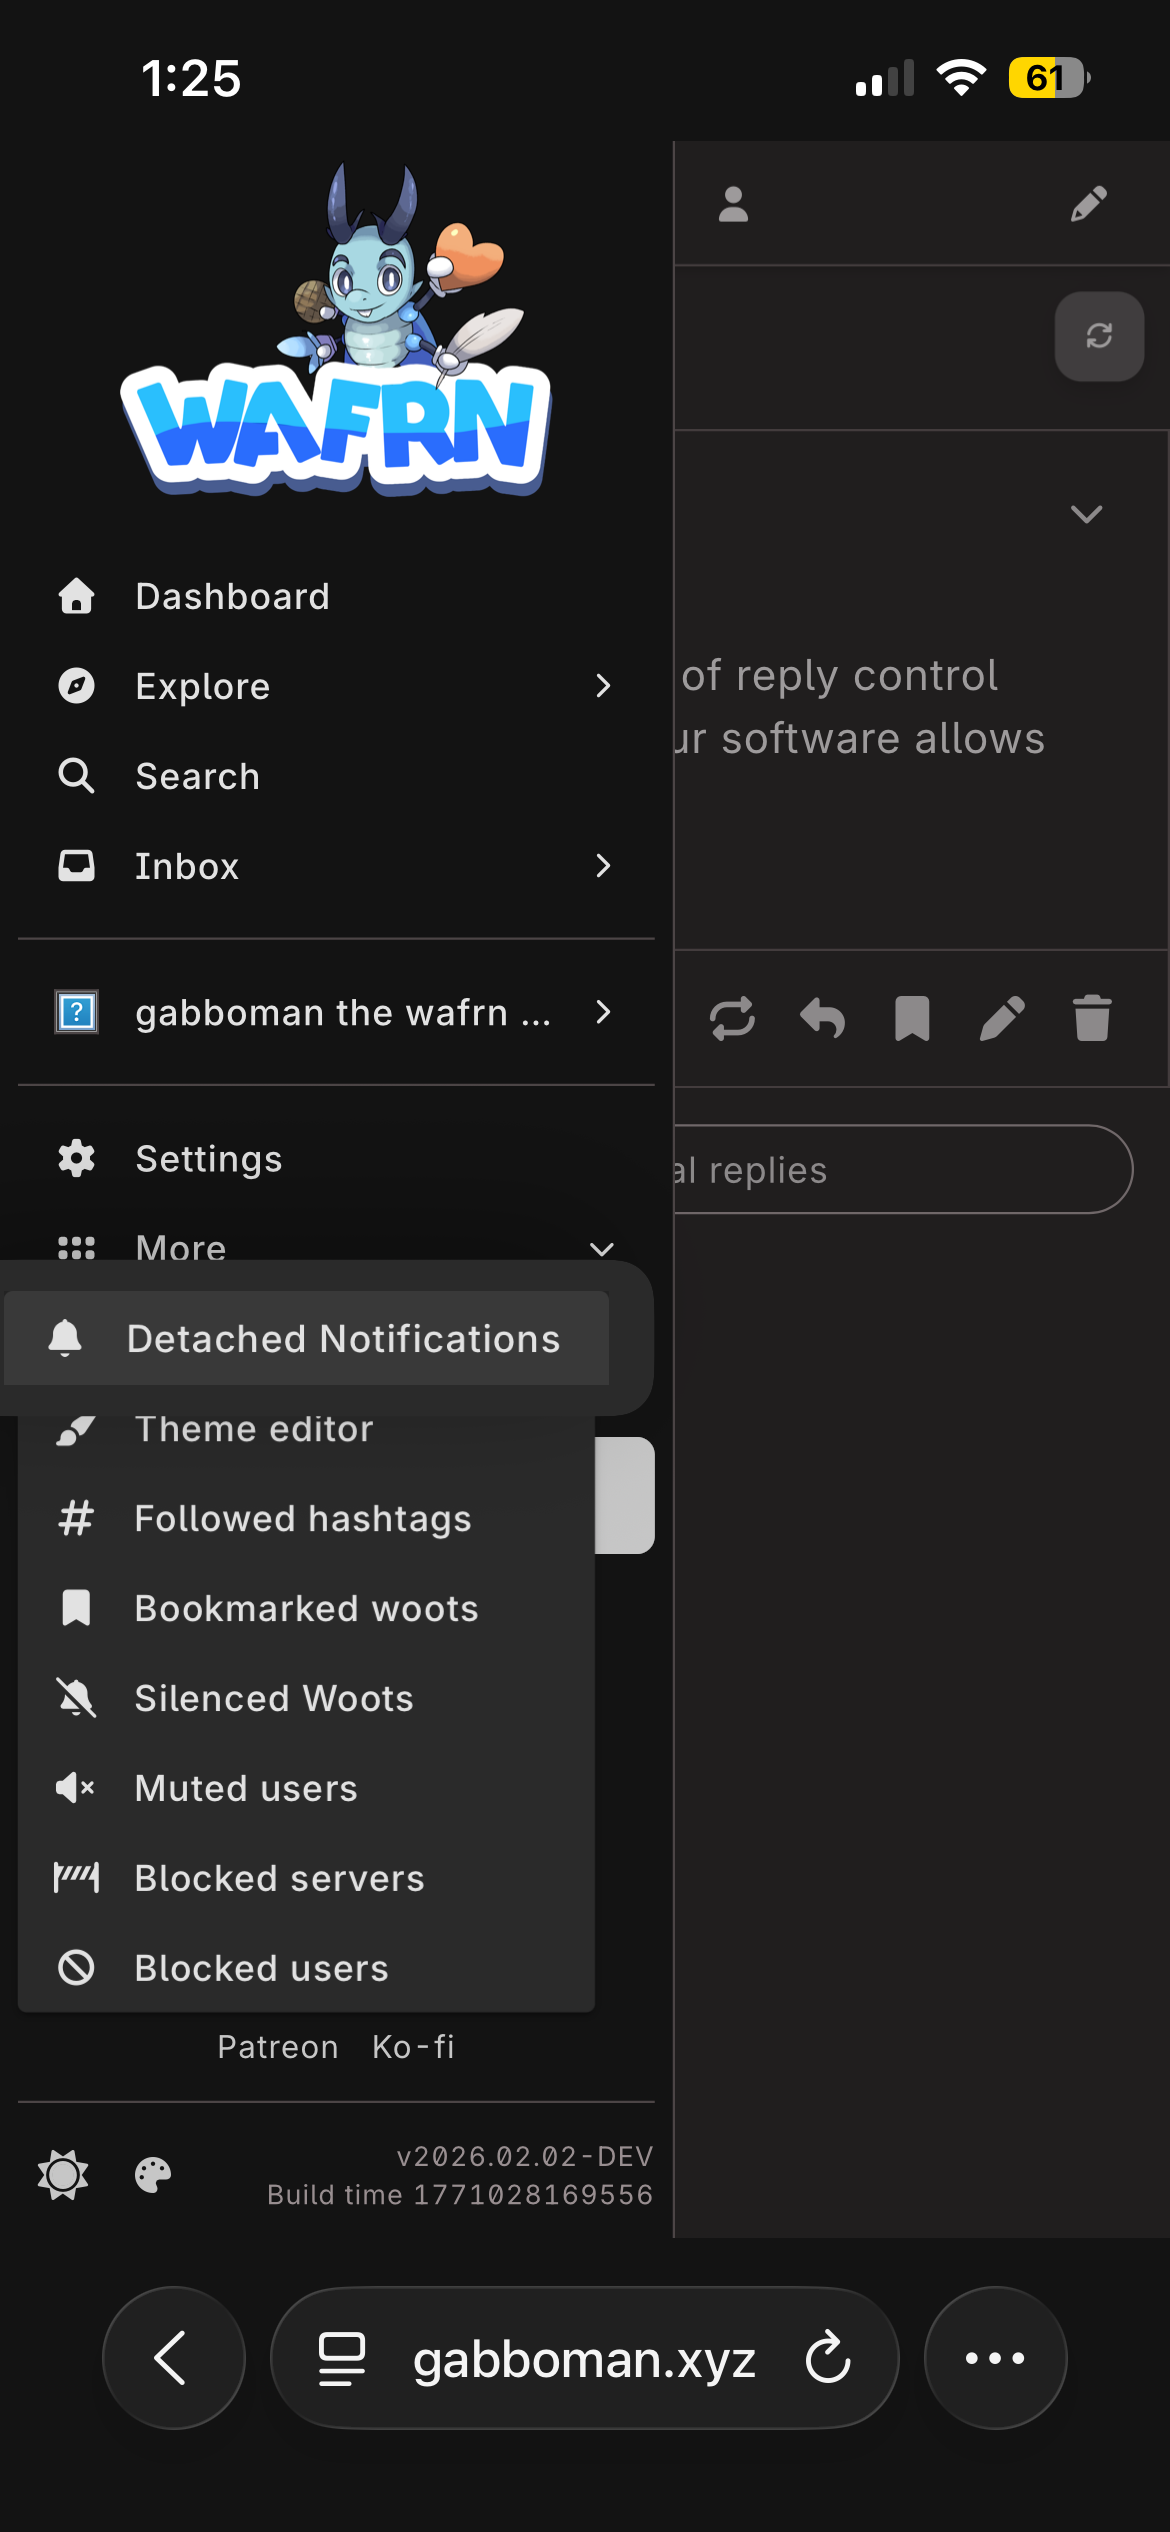
Task: Toggle light/dark mode sun icon
Action: tap(63, 2175)
